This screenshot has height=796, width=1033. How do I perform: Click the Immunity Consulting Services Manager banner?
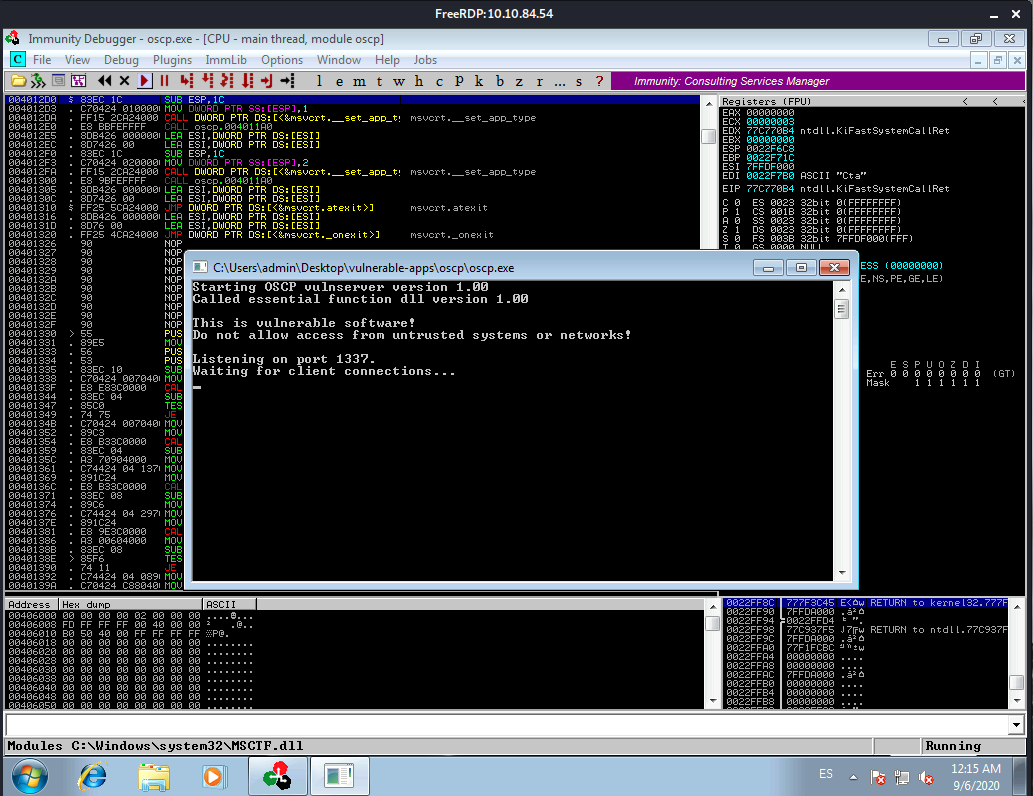coord(818,81)
